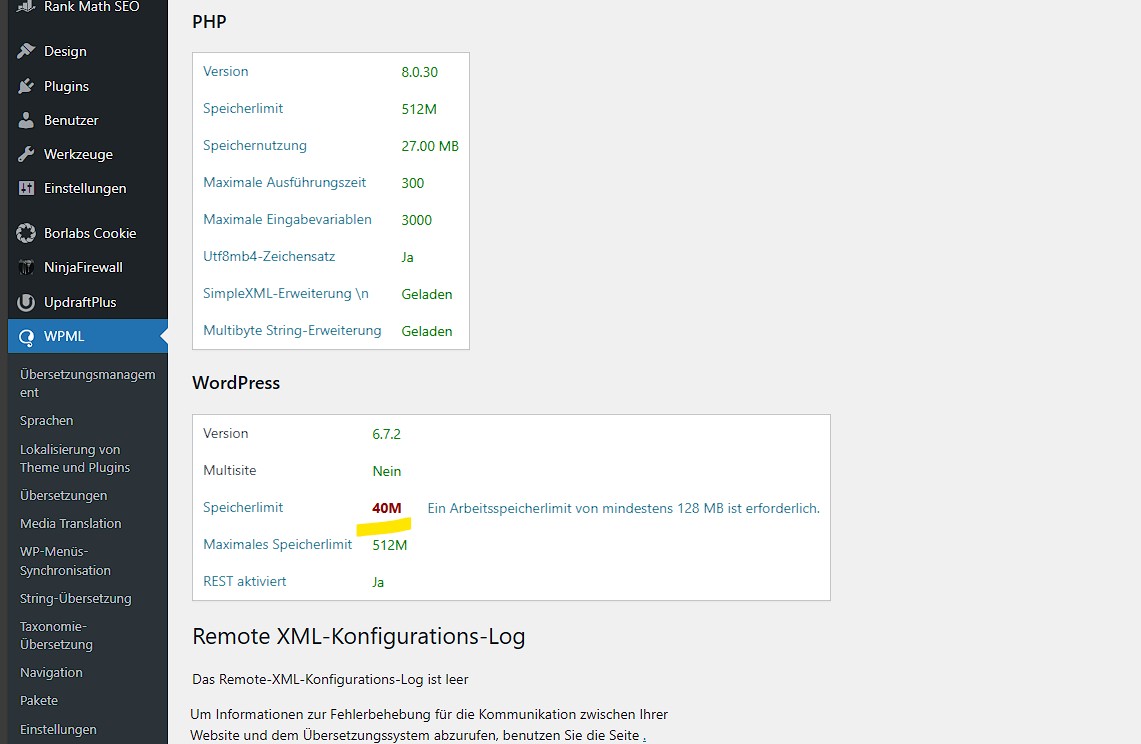Click the Plugins plug icon
Viewport: 1141px width, 744px height.
tap(26, 86)
